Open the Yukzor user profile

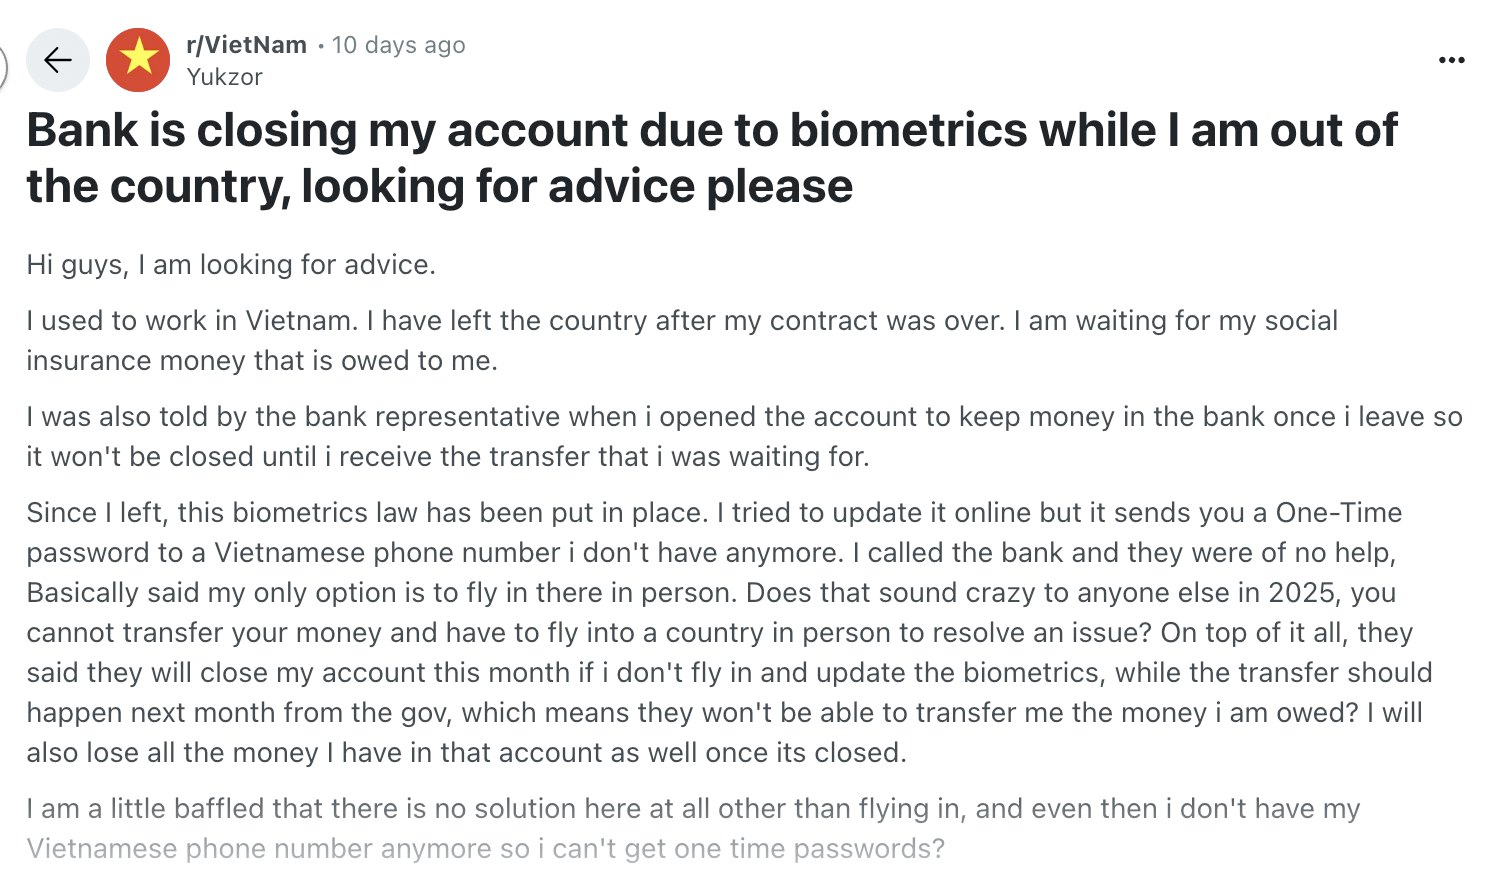point(224,77)
